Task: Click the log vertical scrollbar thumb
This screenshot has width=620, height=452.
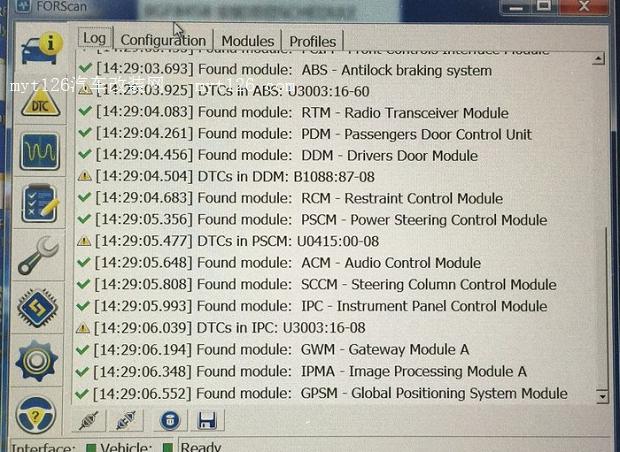Action: [603, 308]
